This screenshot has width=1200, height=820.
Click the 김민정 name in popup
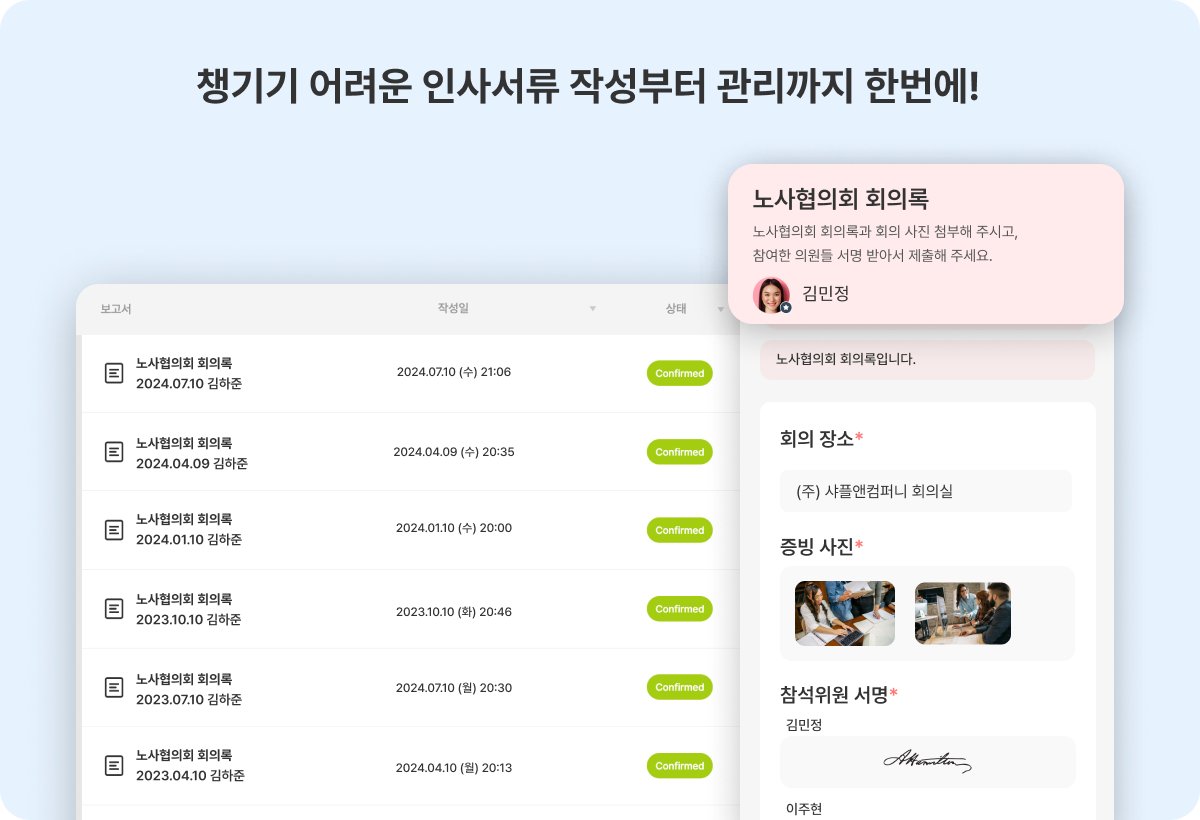pos(825,294)
